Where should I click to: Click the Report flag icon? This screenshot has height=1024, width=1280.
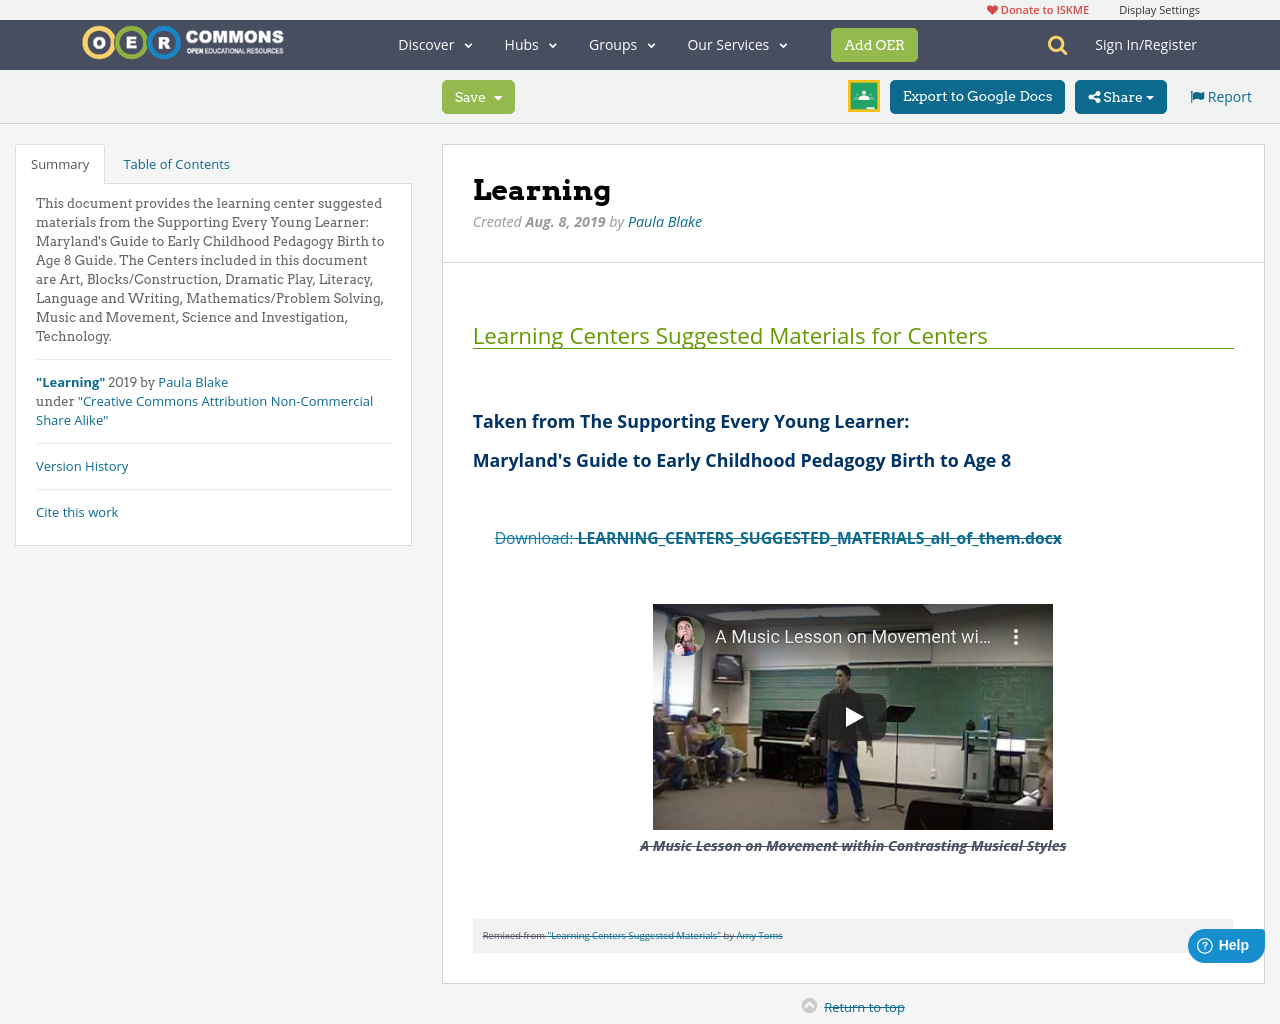click(x=1197, y=96)
